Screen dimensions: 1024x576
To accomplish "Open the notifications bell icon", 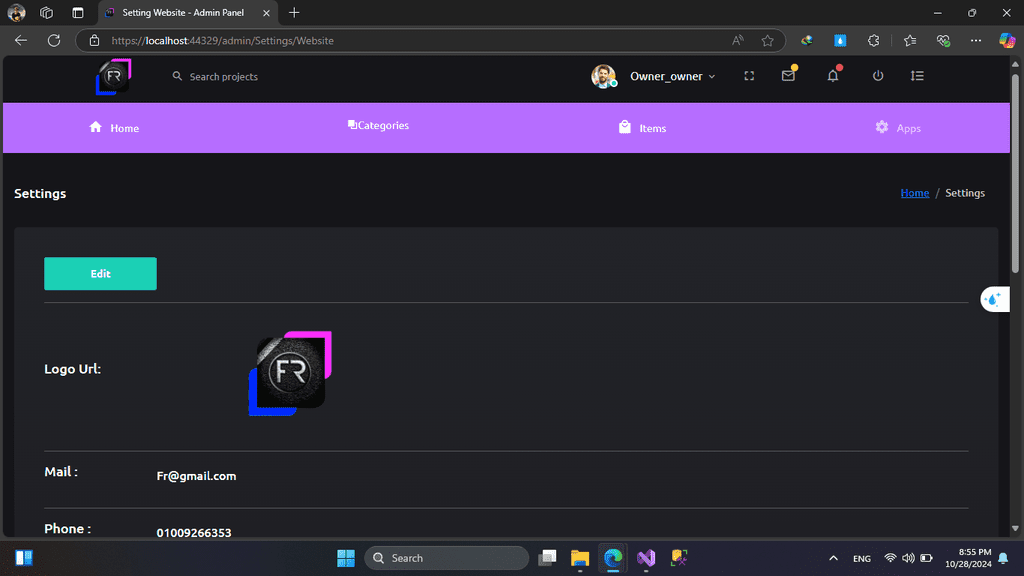I will click(833, 76).
